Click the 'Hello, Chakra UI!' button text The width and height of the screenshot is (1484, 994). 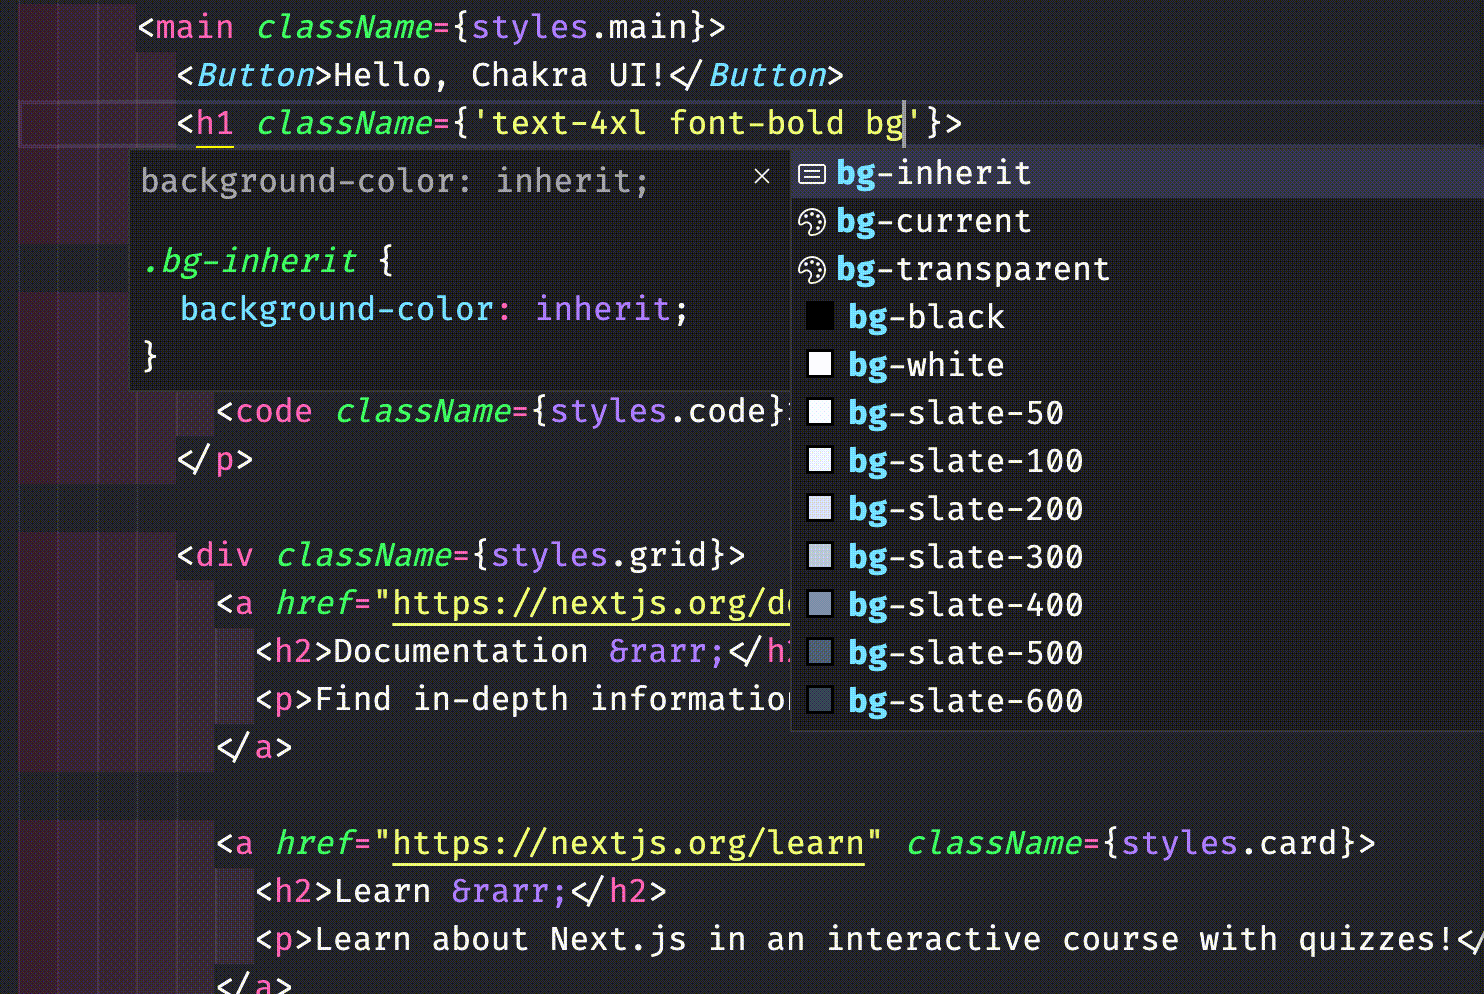tap(499, 75)
